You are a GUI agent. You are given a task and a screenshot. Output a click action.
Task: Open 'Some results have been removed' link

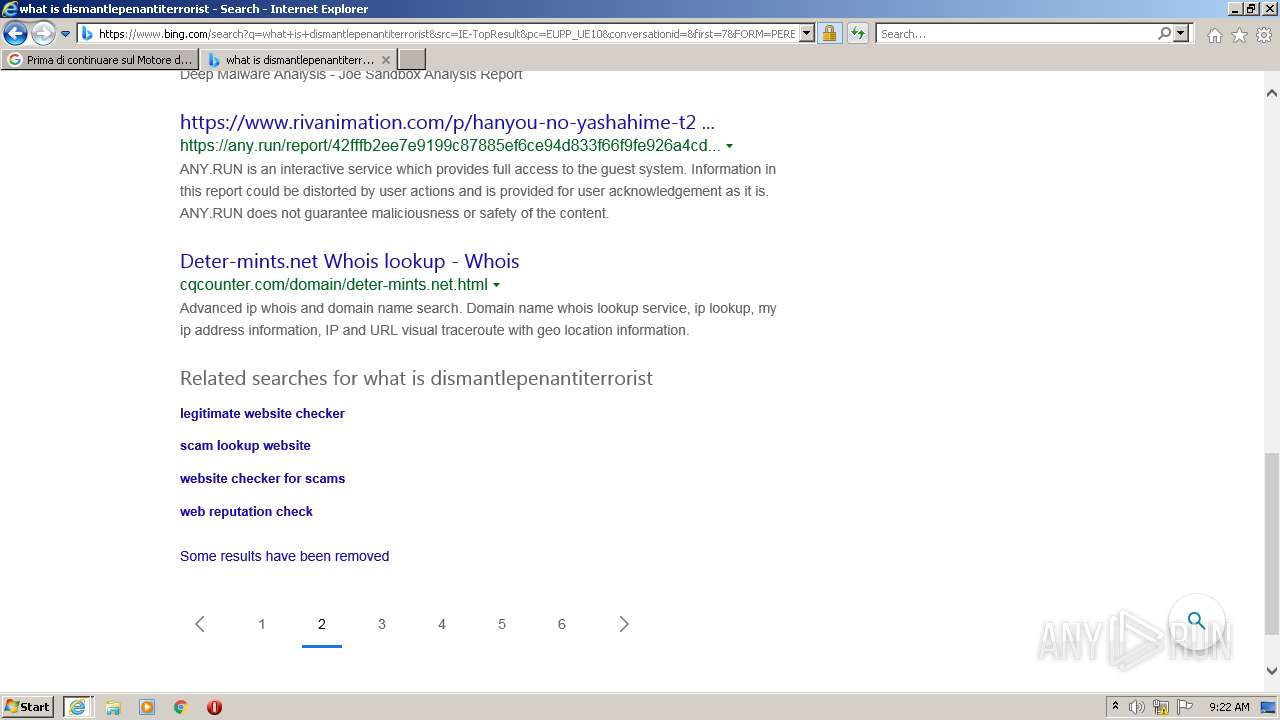point(284,556)
